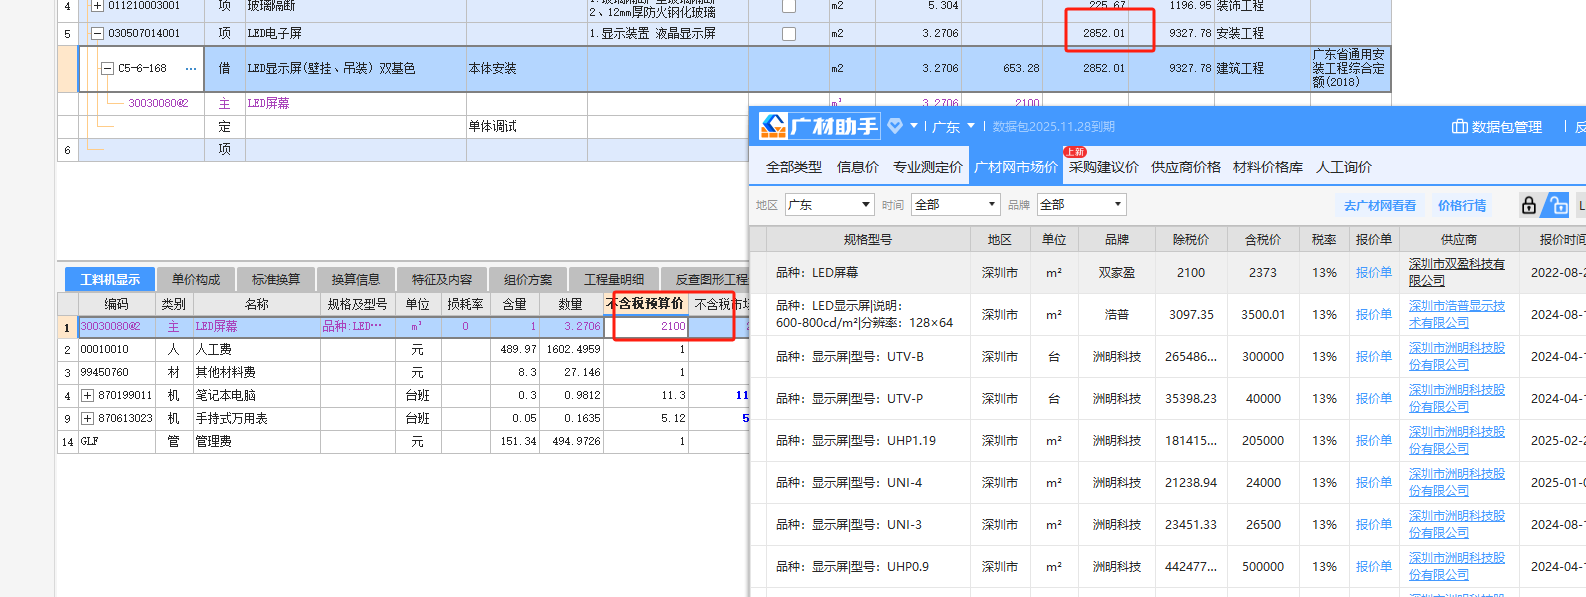Switch to 特征及内容 tab
This screenshot has width=1586, height=597.
click(442, 279)
